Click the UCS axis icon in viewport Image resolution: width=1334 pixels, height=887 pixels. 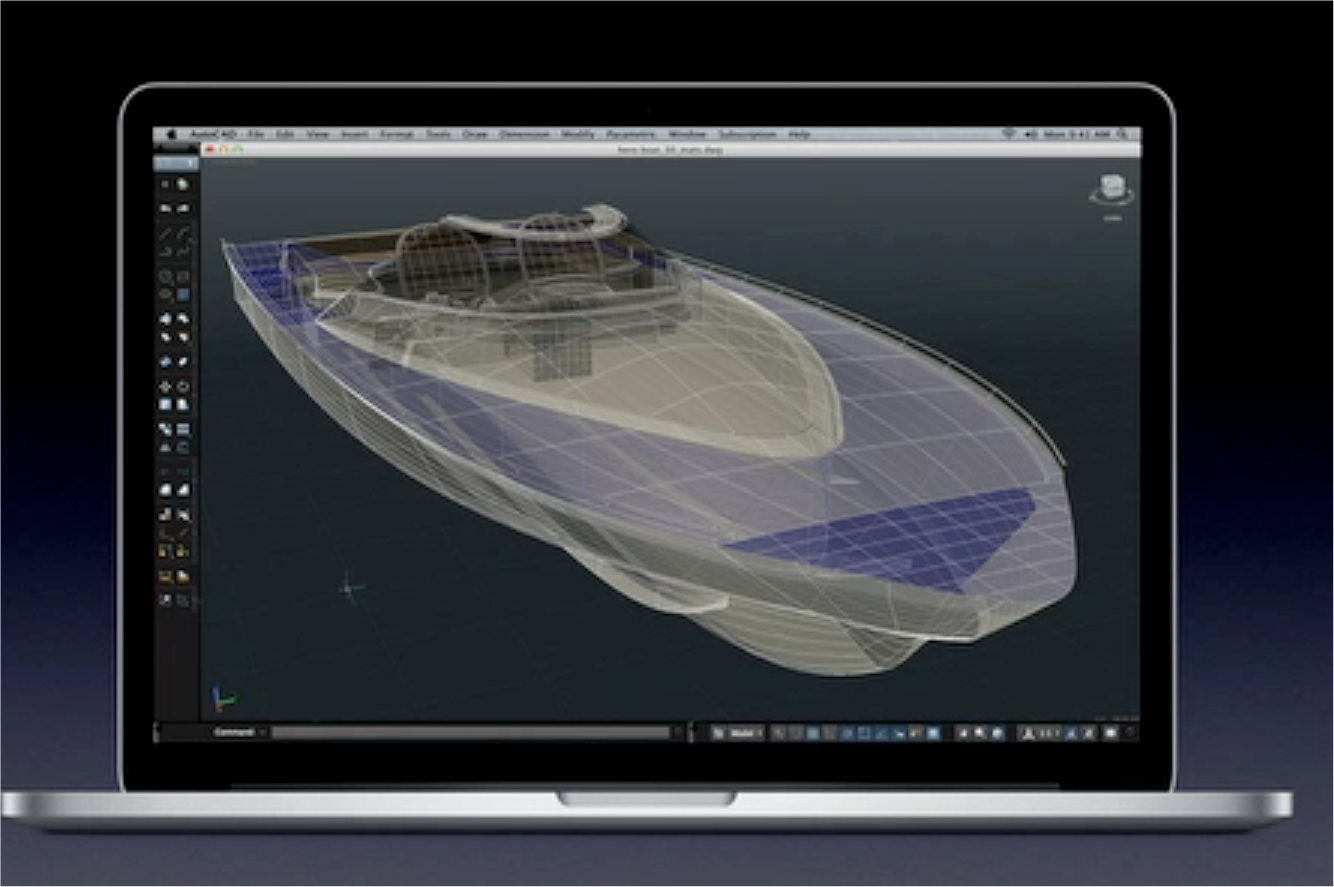(223, 698)
